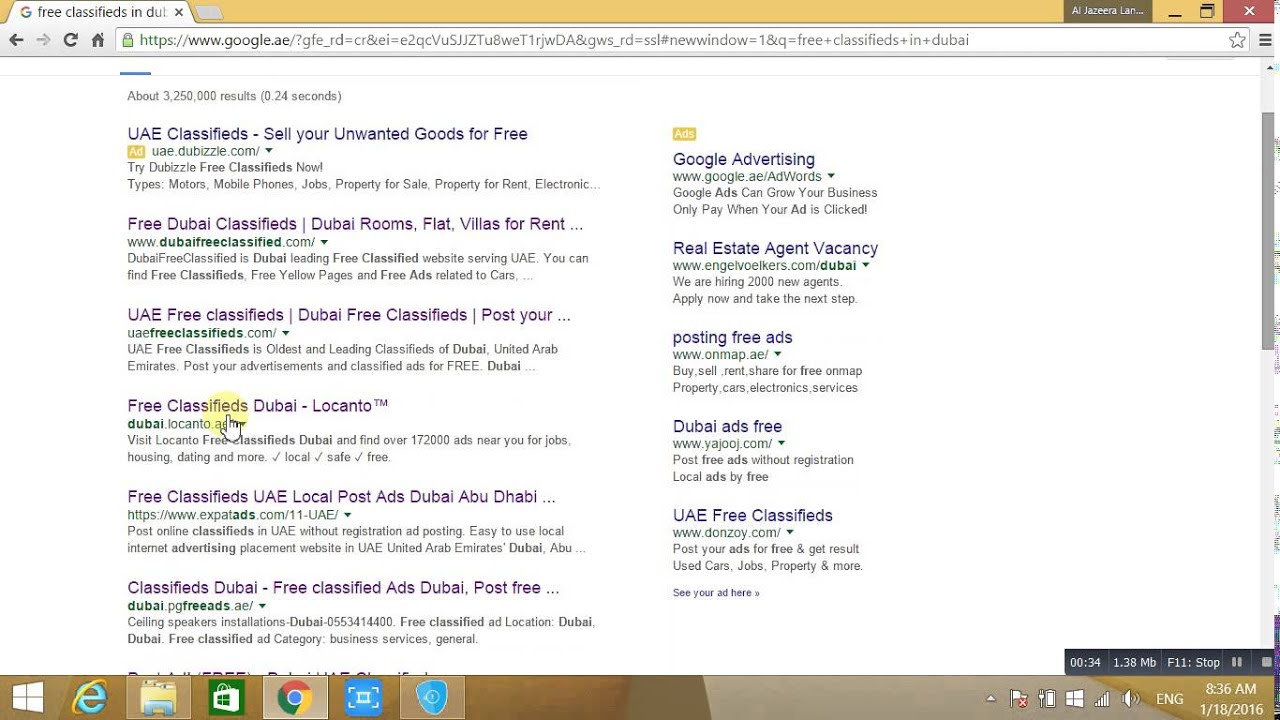
Task: Click 'About 3,250,000 results' stats text
Action: tap(234, 97)
